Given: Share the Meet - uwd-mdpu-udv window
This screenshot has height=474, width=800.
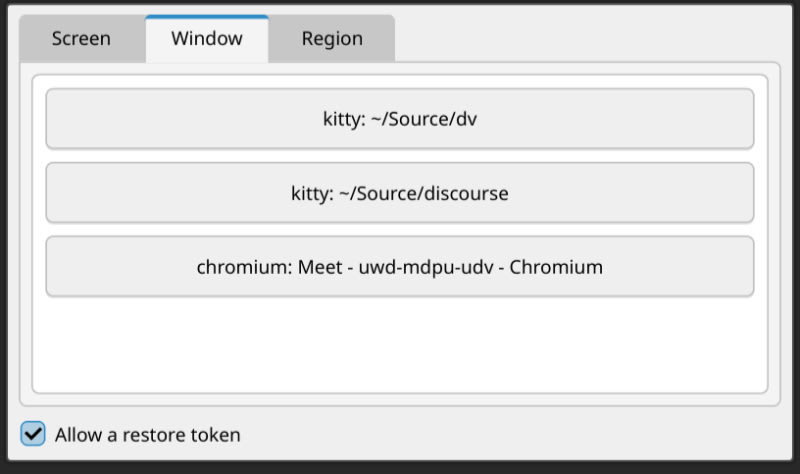Looking at the screenshot, I should point(400,267).
